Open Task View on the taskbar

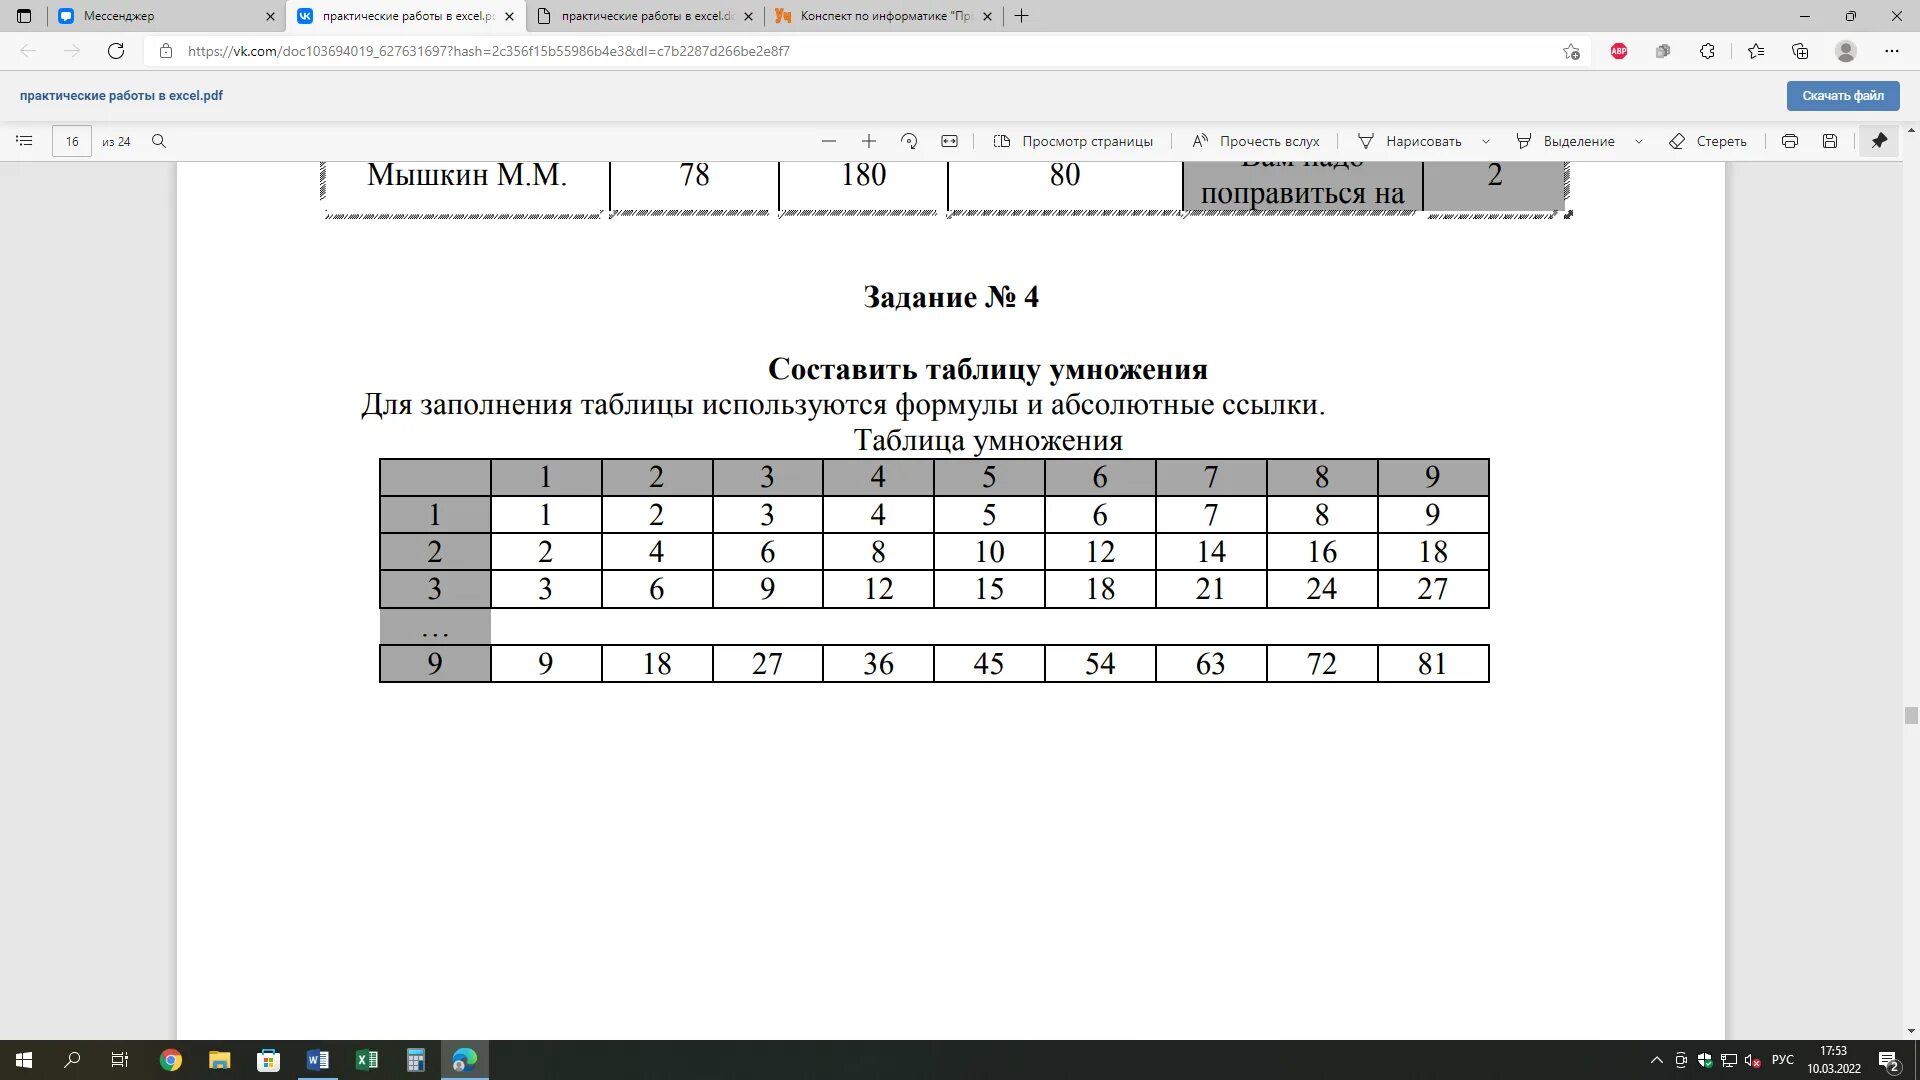[x=120, y=1060]
